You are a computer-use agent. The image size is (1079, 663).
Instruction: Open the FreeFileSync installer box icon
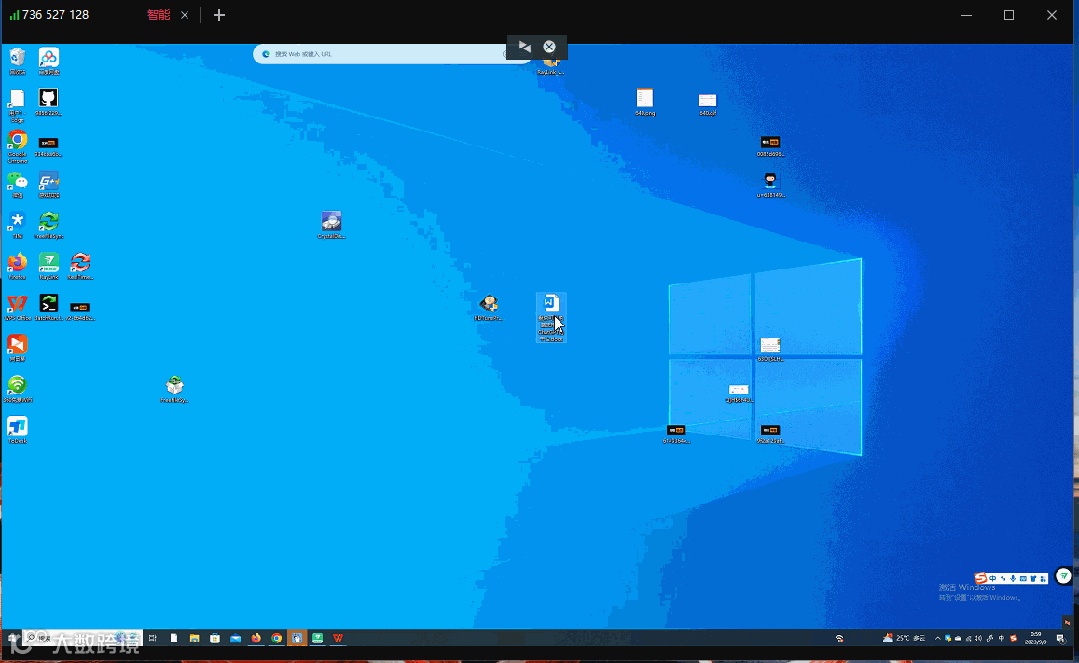click(x=174, y=389)
